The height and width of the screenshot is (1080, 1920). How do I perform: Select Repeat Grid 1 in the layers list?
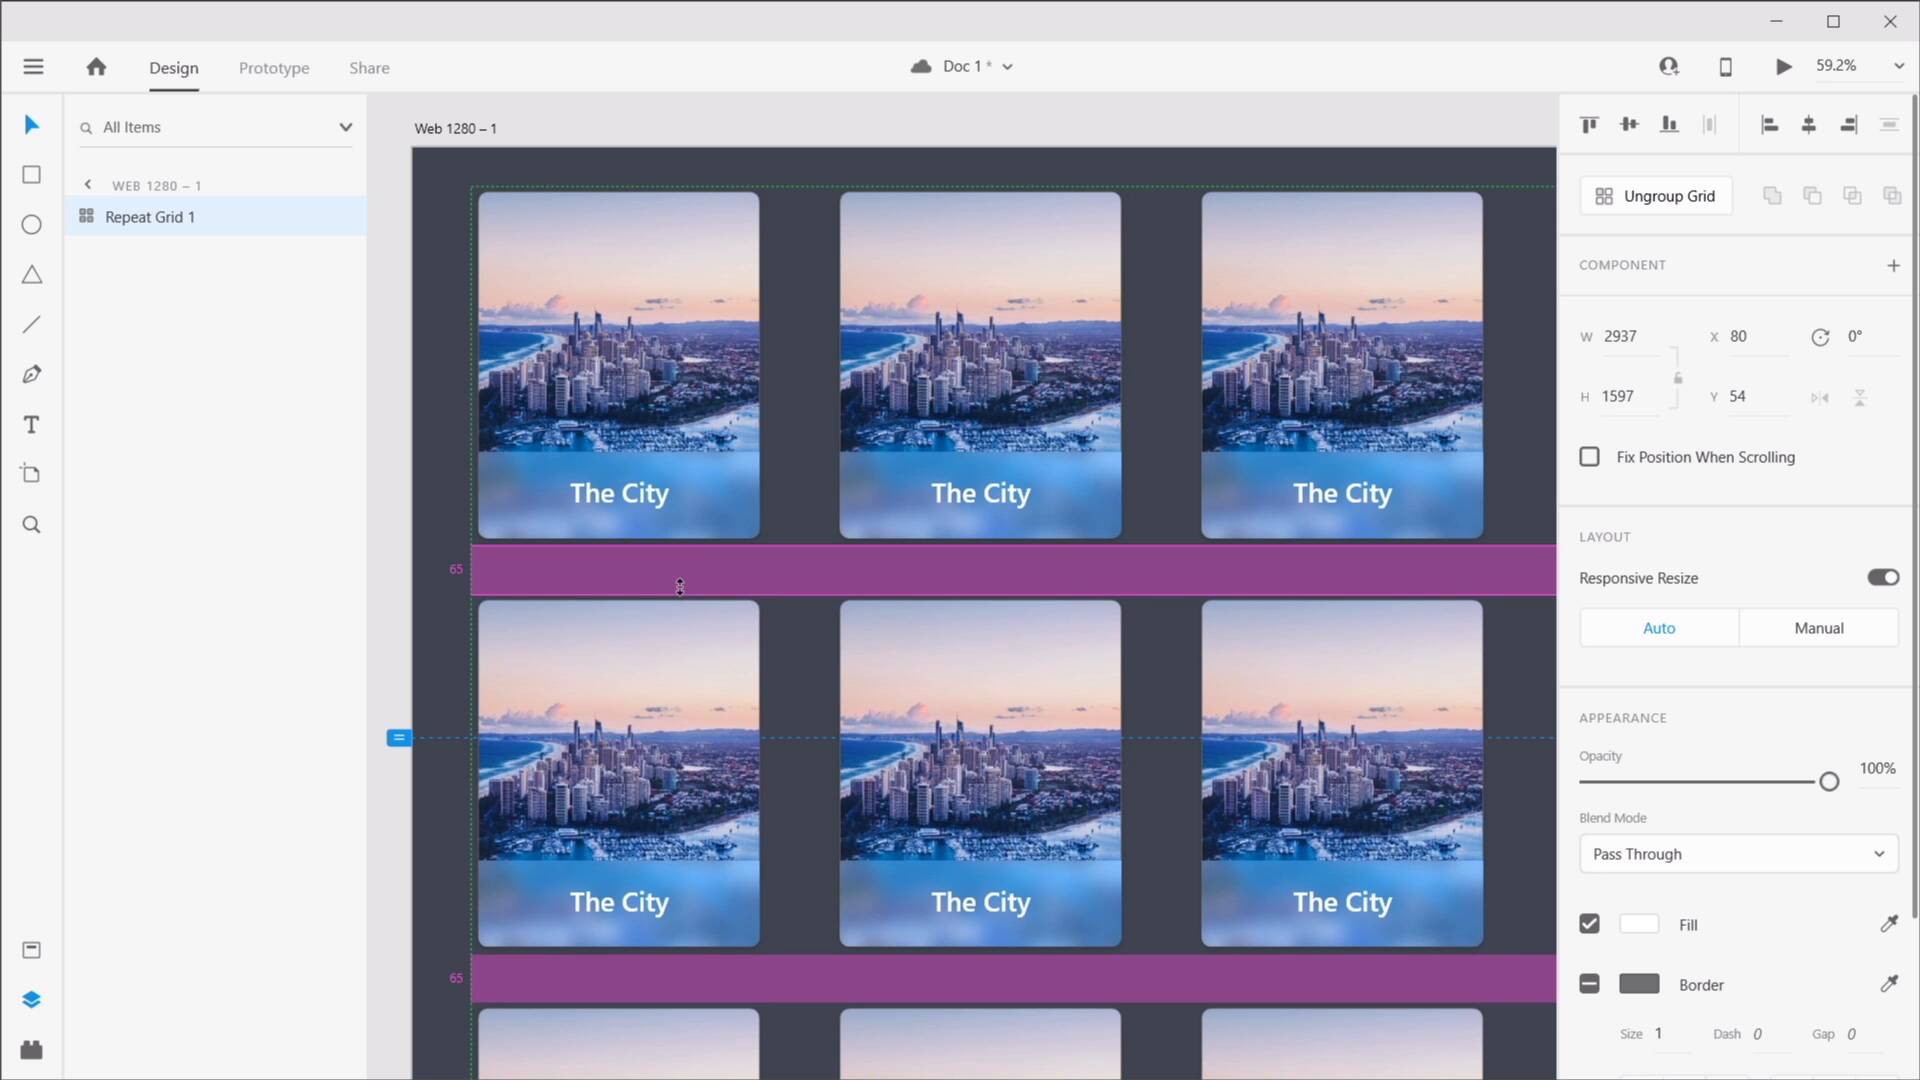148,216
